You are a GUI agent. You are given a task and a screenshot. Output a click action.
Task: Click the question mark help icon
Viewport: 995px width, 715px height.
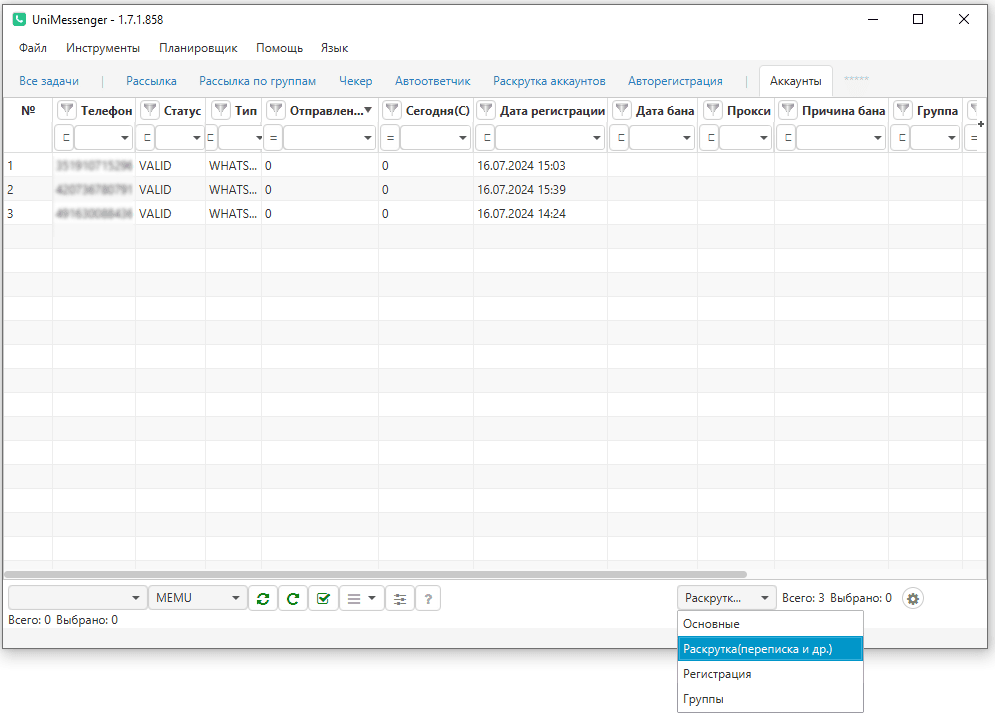point(428,598)
